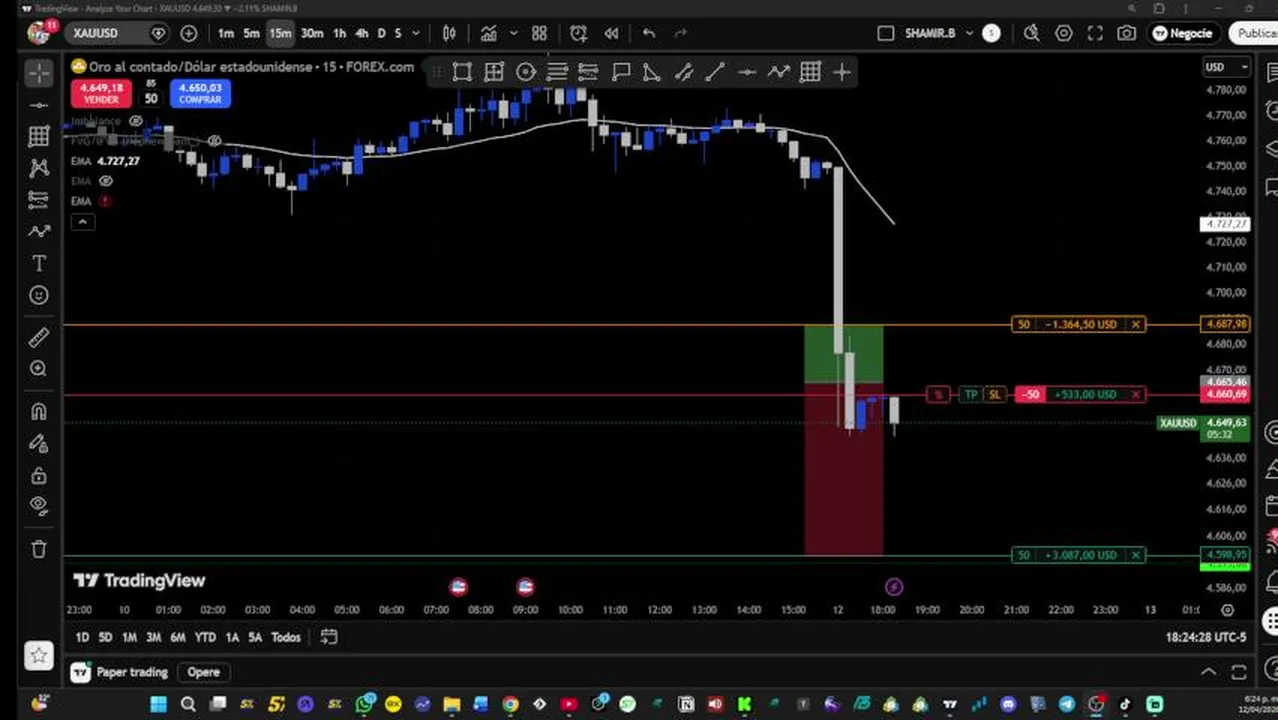This screenshot has width=1278, height=720.
Task: Open WhatsApp from the Windows taskbar
Action: [x=365, y=705]
